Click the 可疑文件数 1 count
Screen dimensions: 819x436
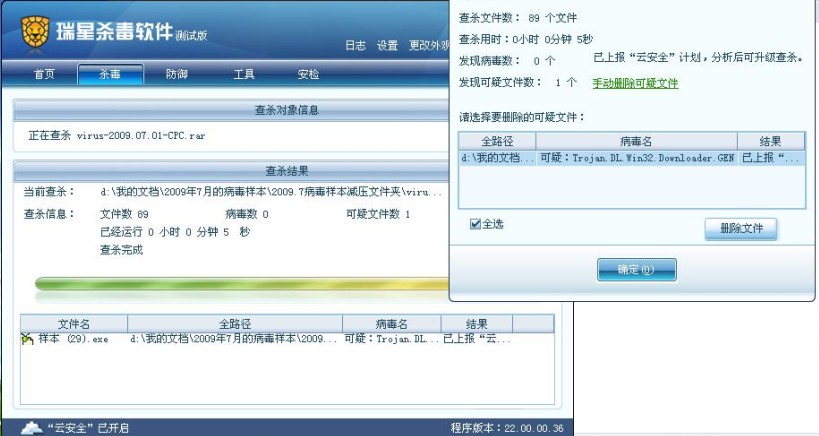click(x=378, y=214)
